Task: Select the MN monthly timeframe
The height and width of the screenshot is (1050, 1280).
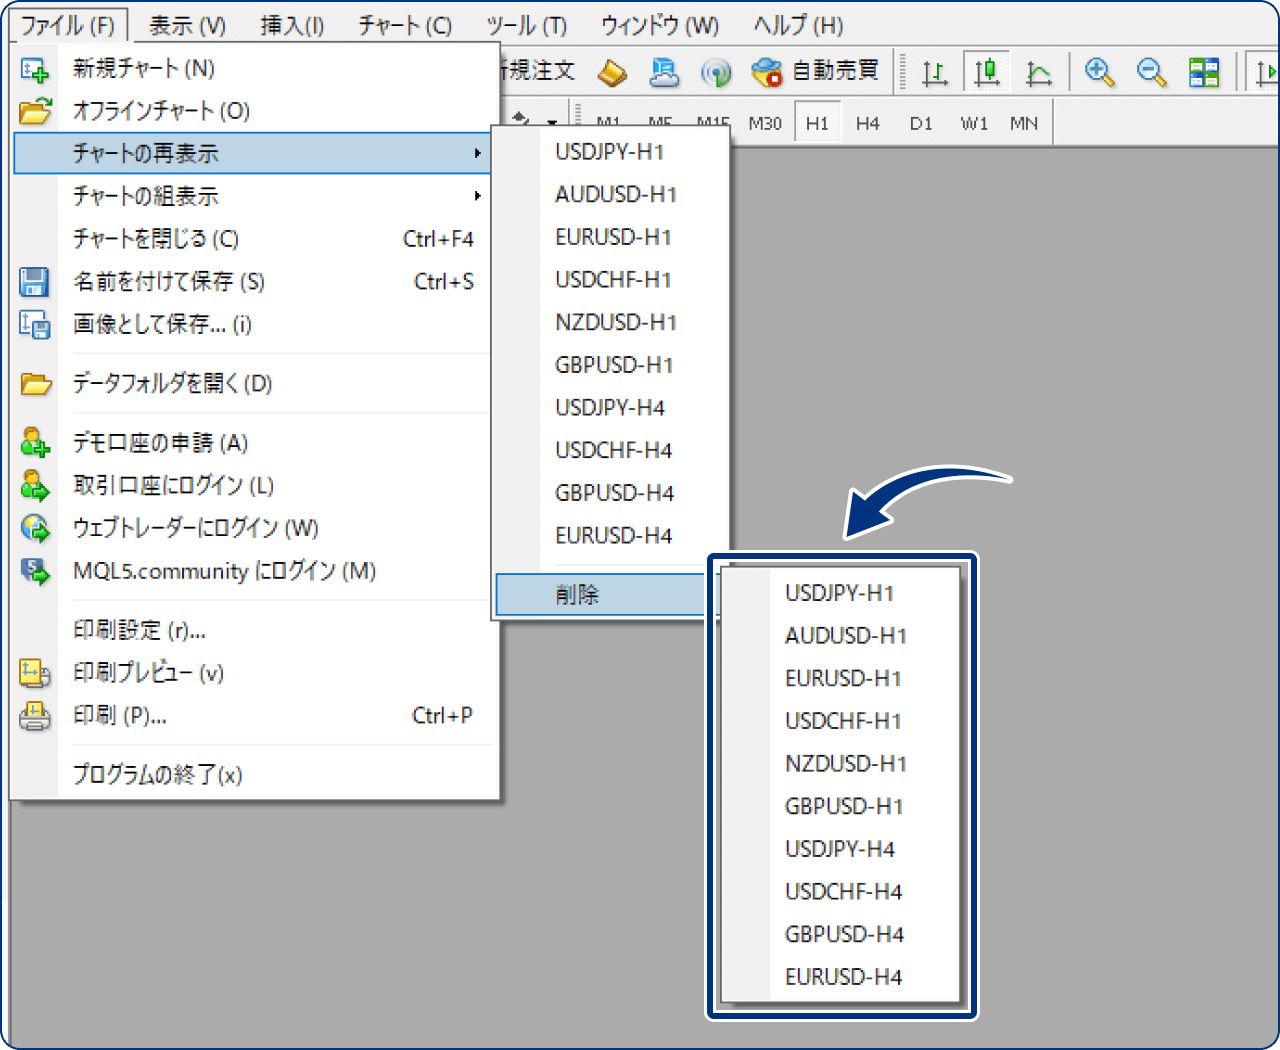Action: pos(1023,122)
